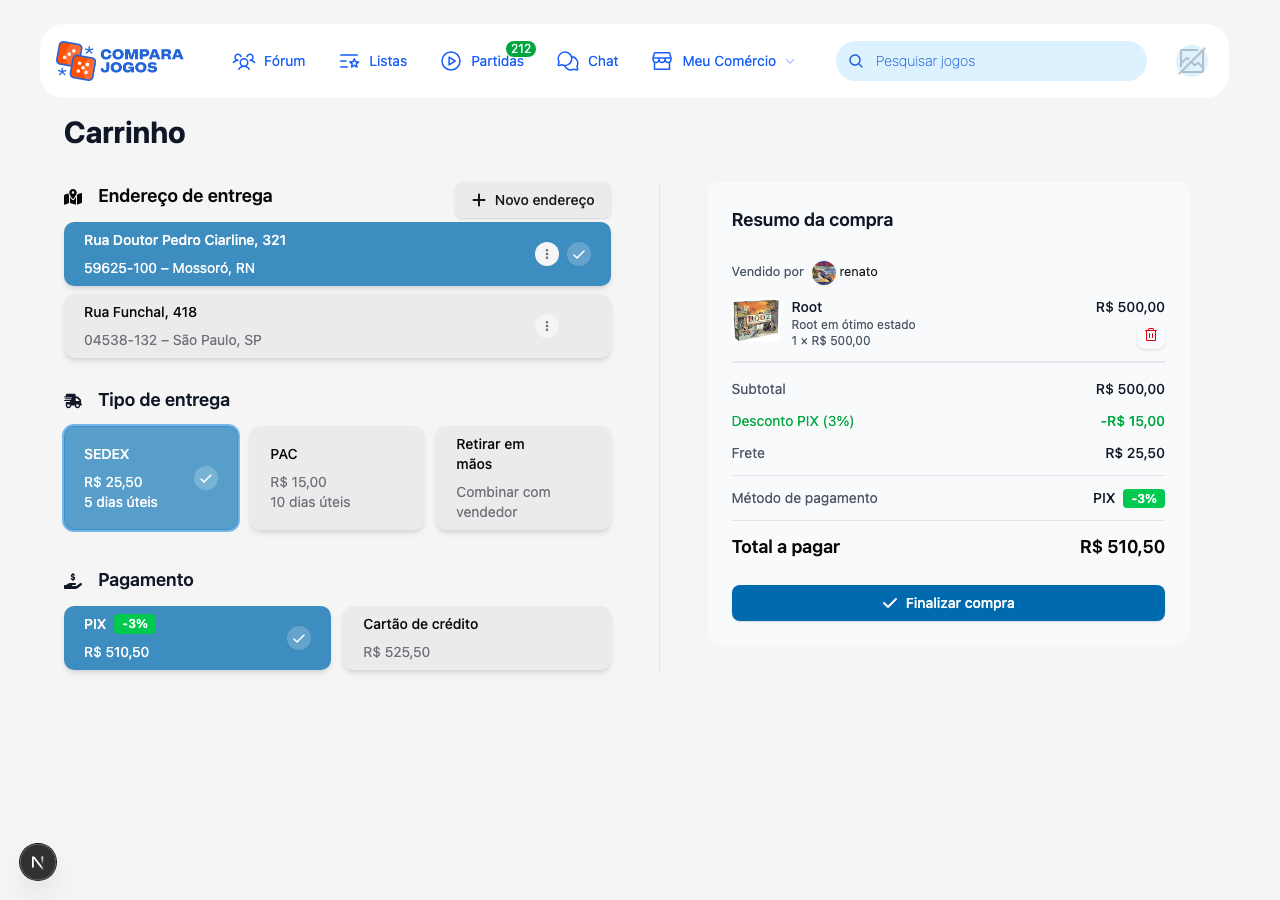The height and width of the screenshot is (900, 1280).
Task: Open the Chat section
Action: click(588, 61)
